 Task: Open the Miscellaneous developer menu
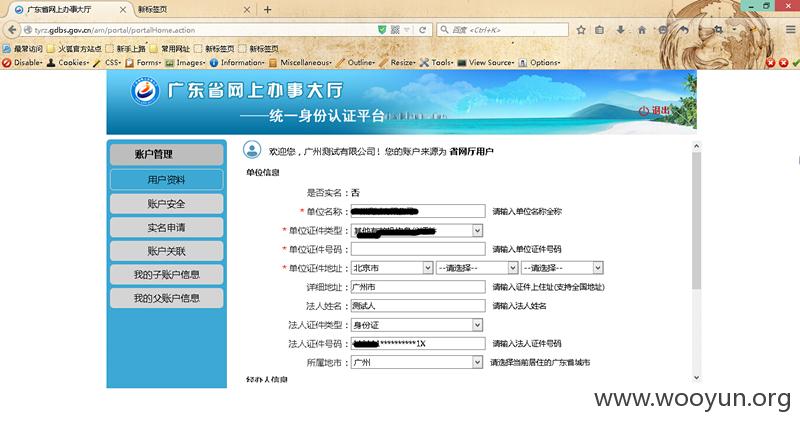coord(301,63)
